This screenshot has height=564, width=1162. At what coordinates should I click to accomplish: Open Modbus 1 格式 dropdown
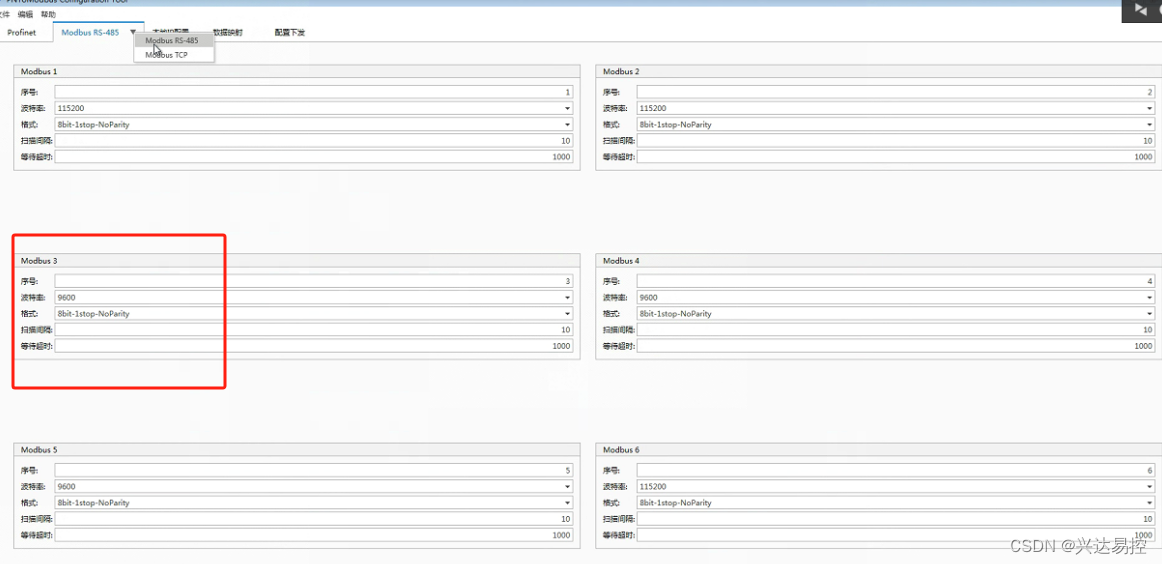click(x=313, y=125)
